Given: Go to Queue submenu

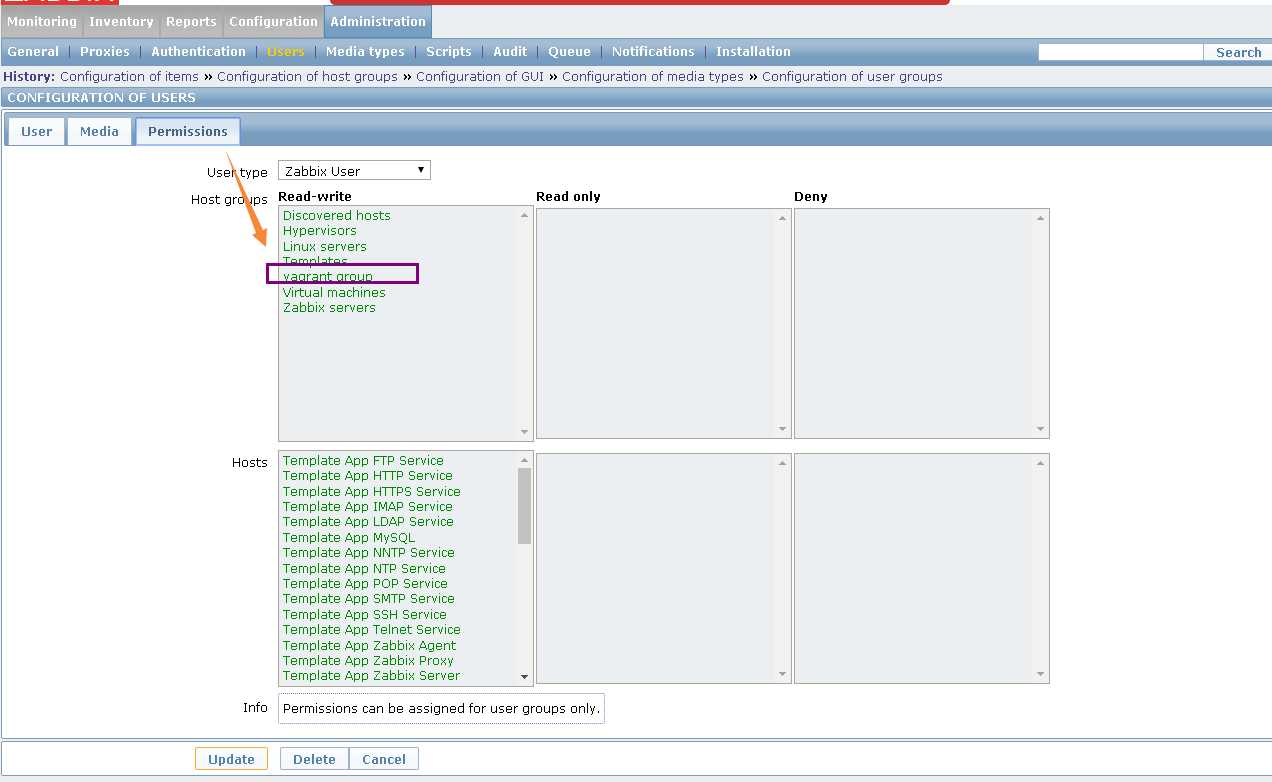Looking at the screenshot, I should [569, 52].
